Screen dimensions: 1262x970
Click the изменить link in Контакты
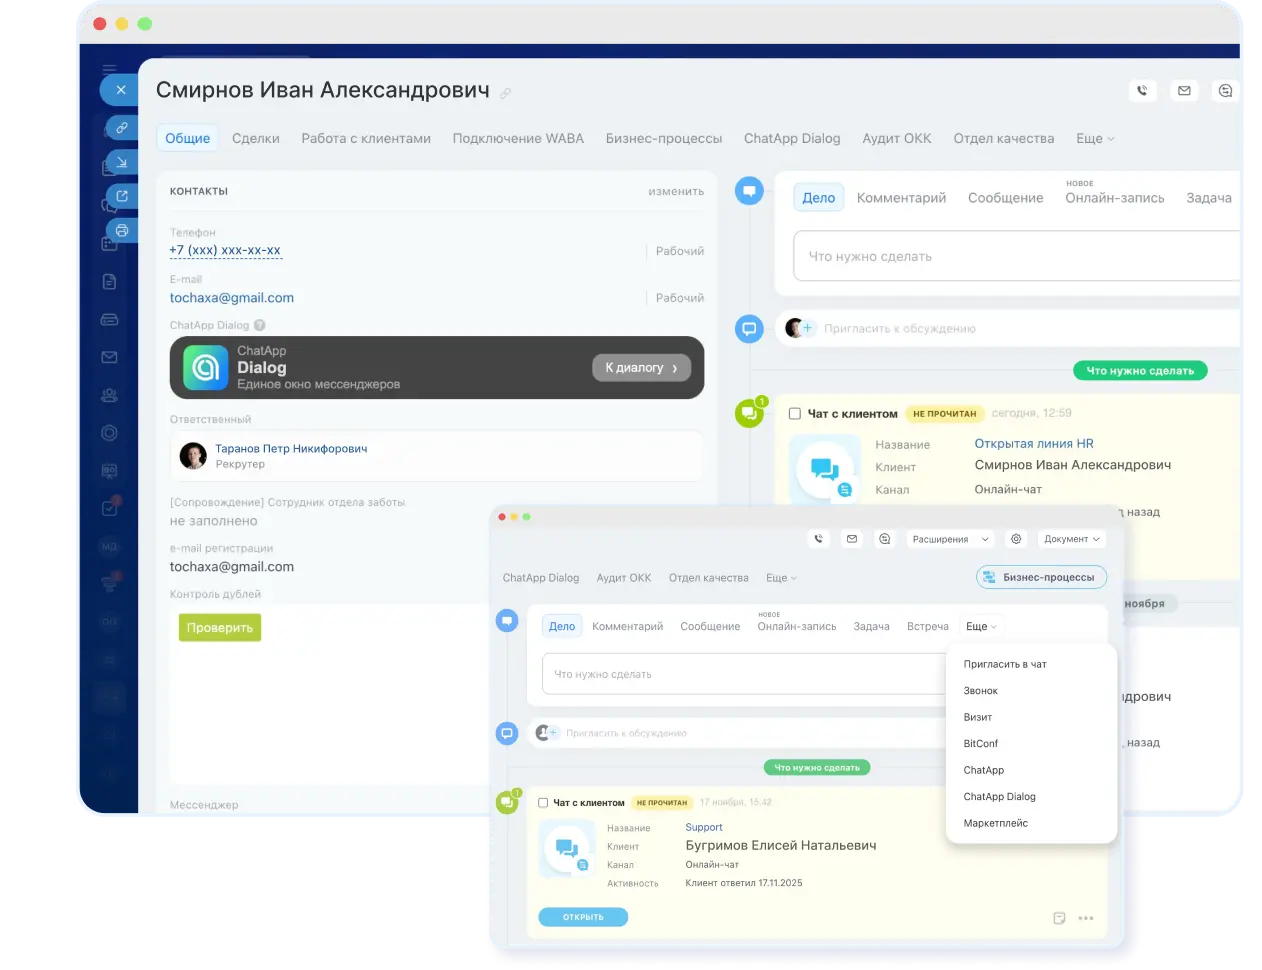click(x=676, y=191)
